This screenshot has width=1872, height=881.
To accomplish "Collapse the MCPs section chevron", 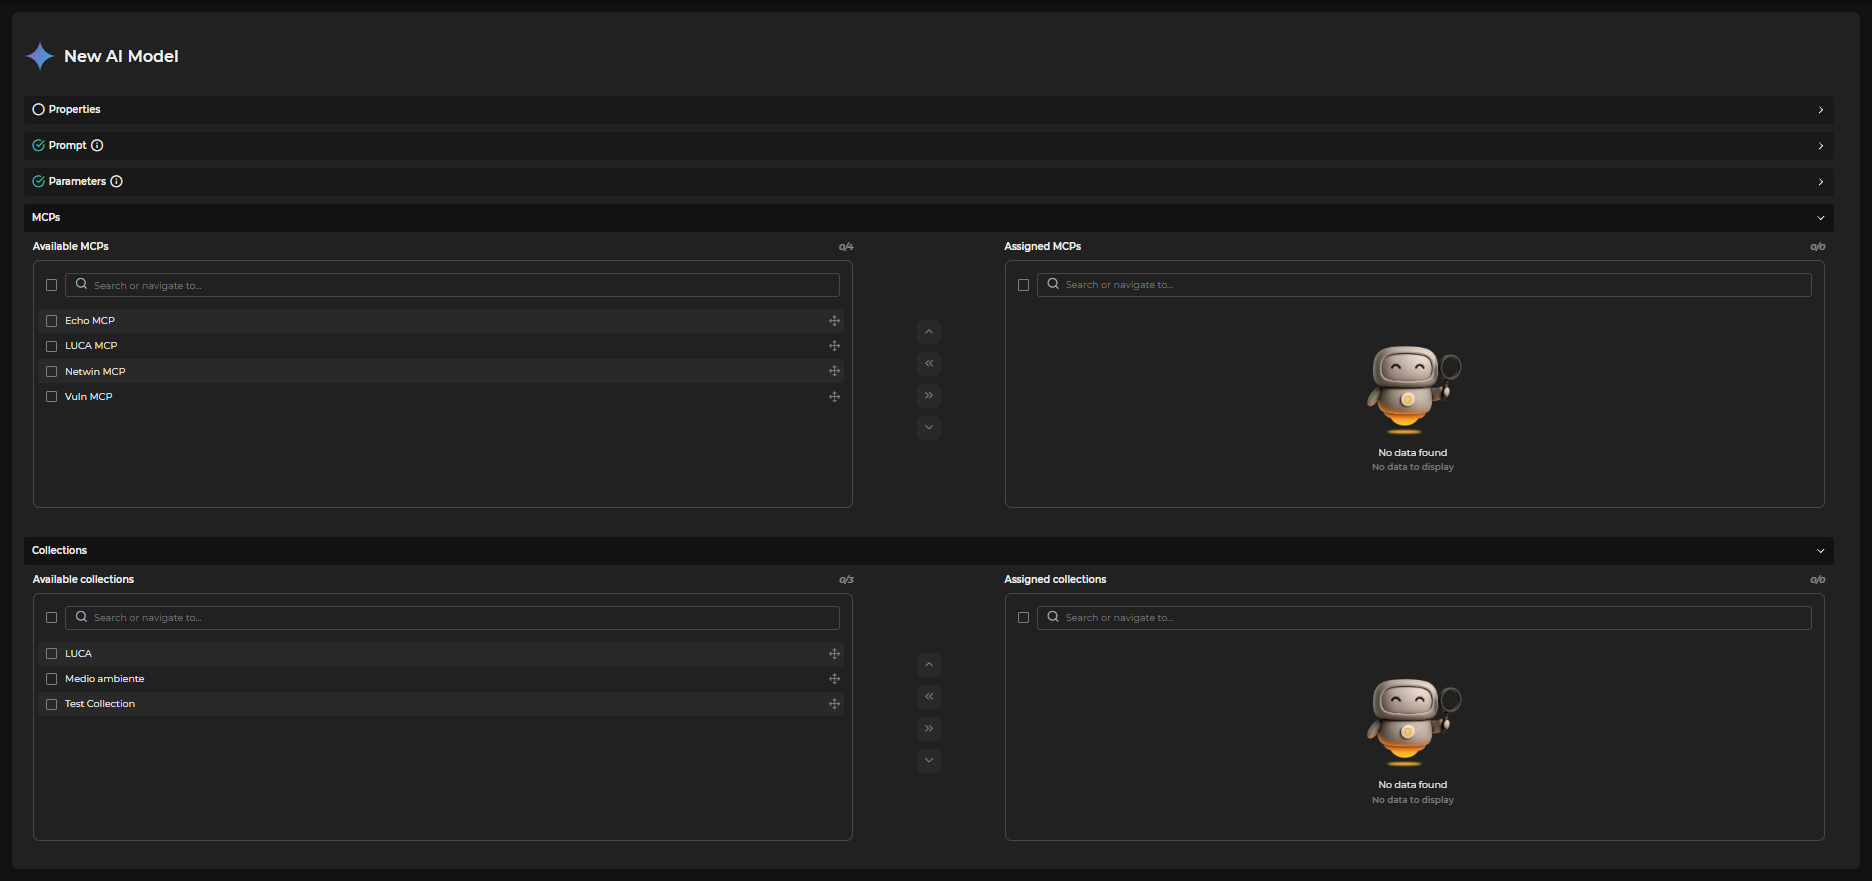I will click(1820, 218).
